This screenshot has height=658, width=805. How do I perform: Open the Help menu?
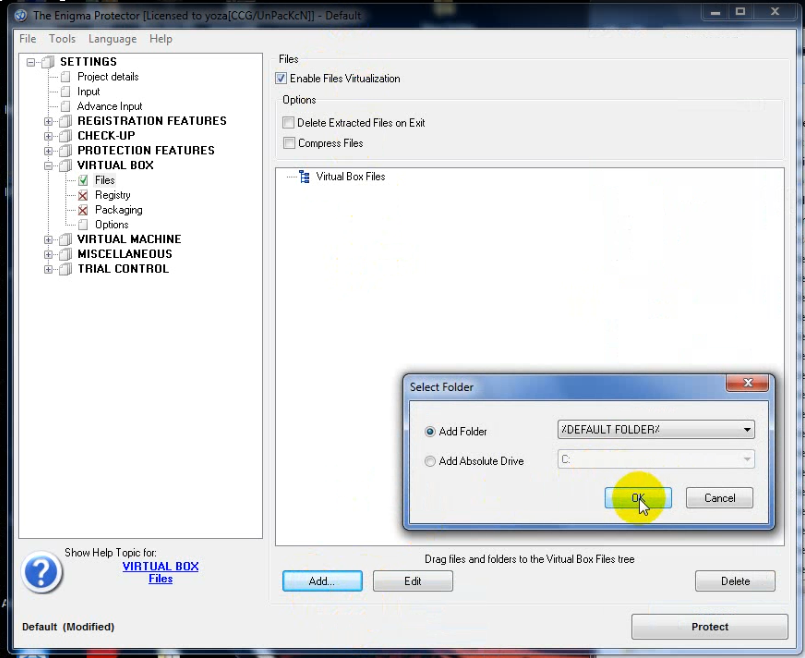161,39
